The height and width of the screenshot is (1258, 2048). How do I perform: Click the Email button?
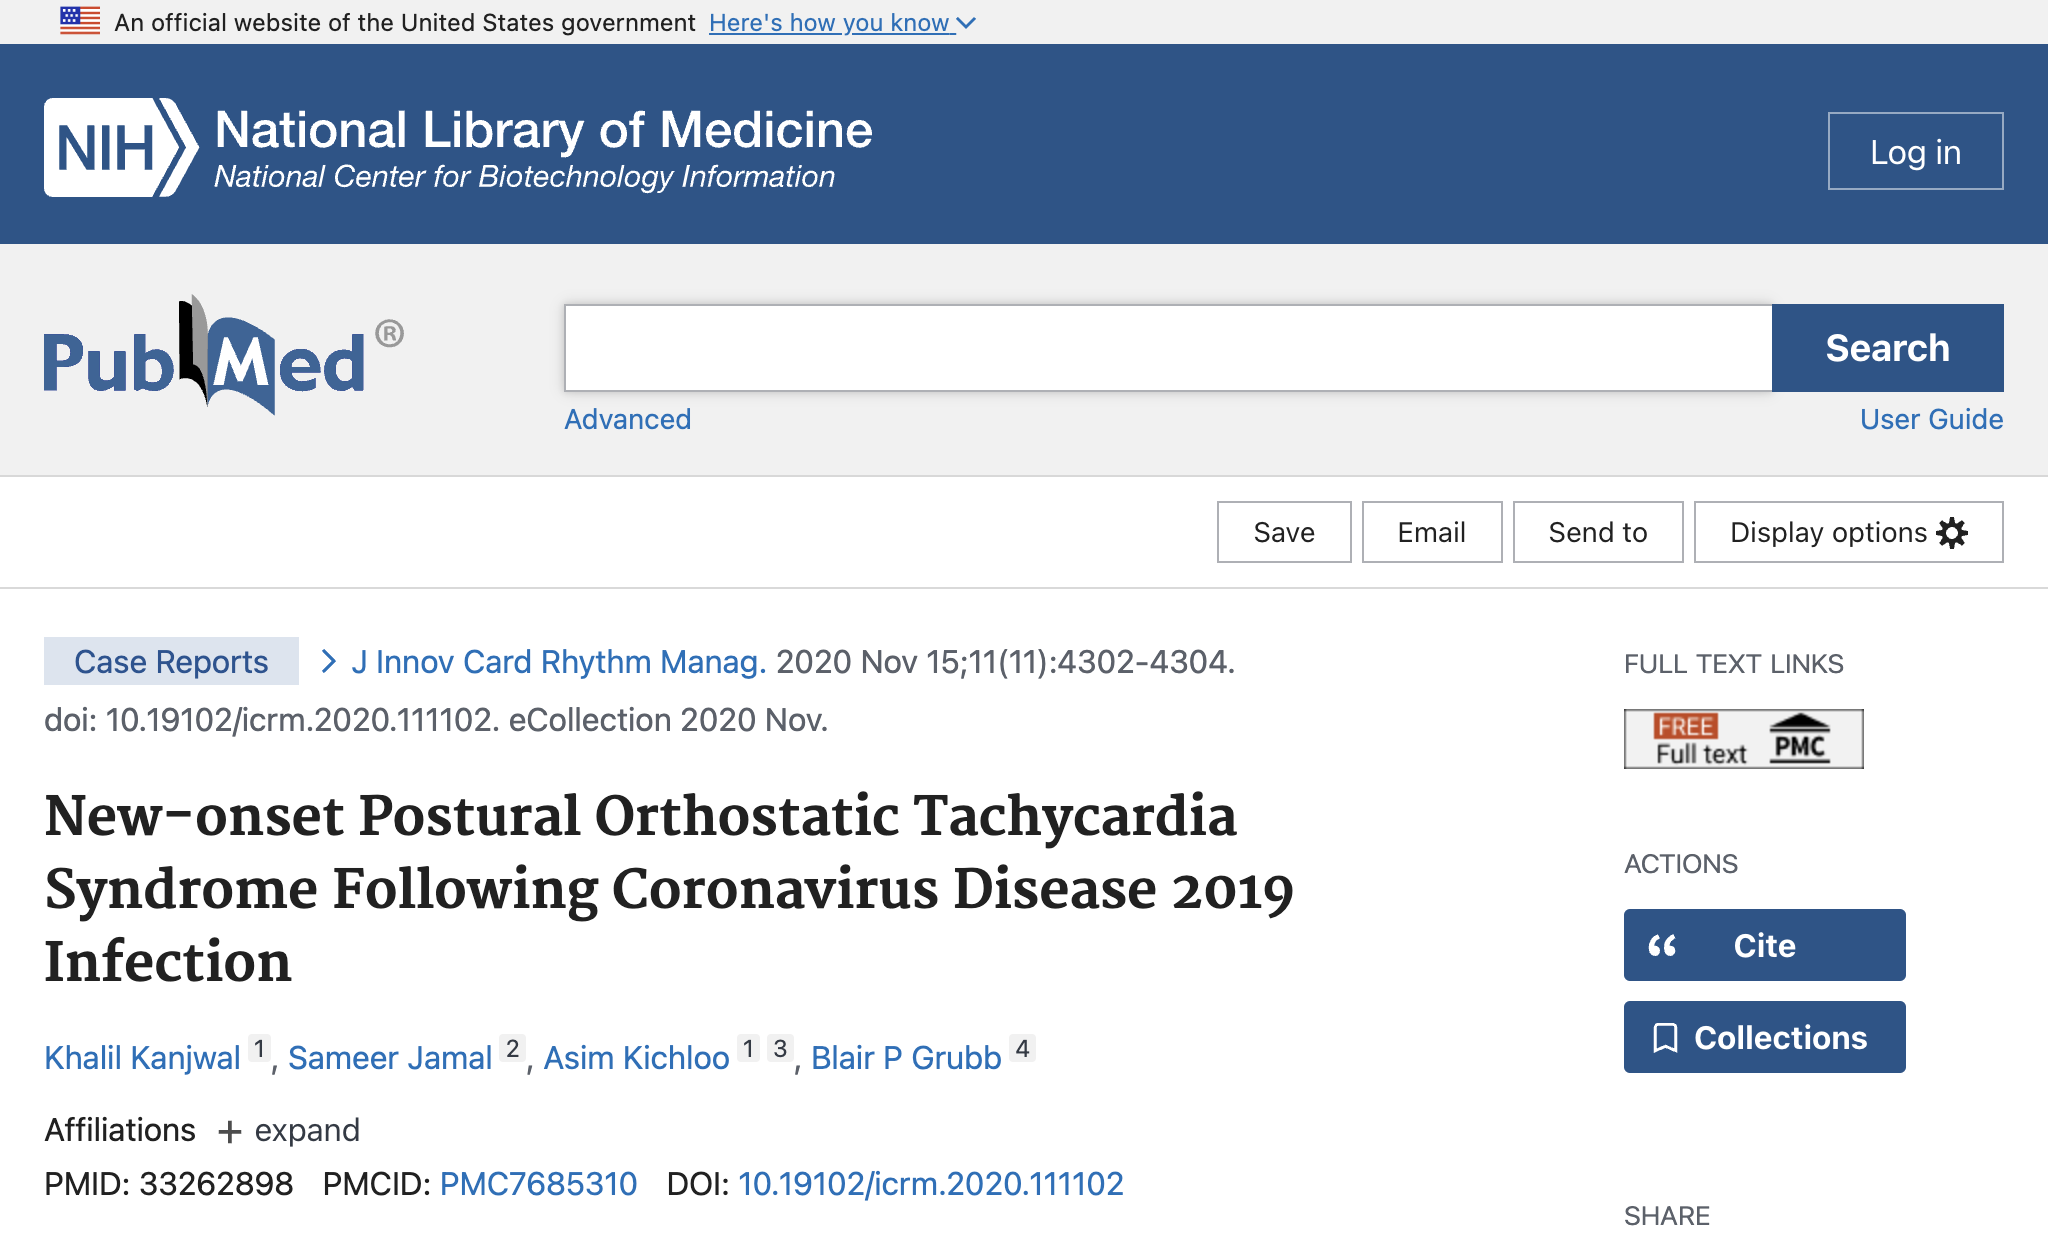tap(1431, 532)
